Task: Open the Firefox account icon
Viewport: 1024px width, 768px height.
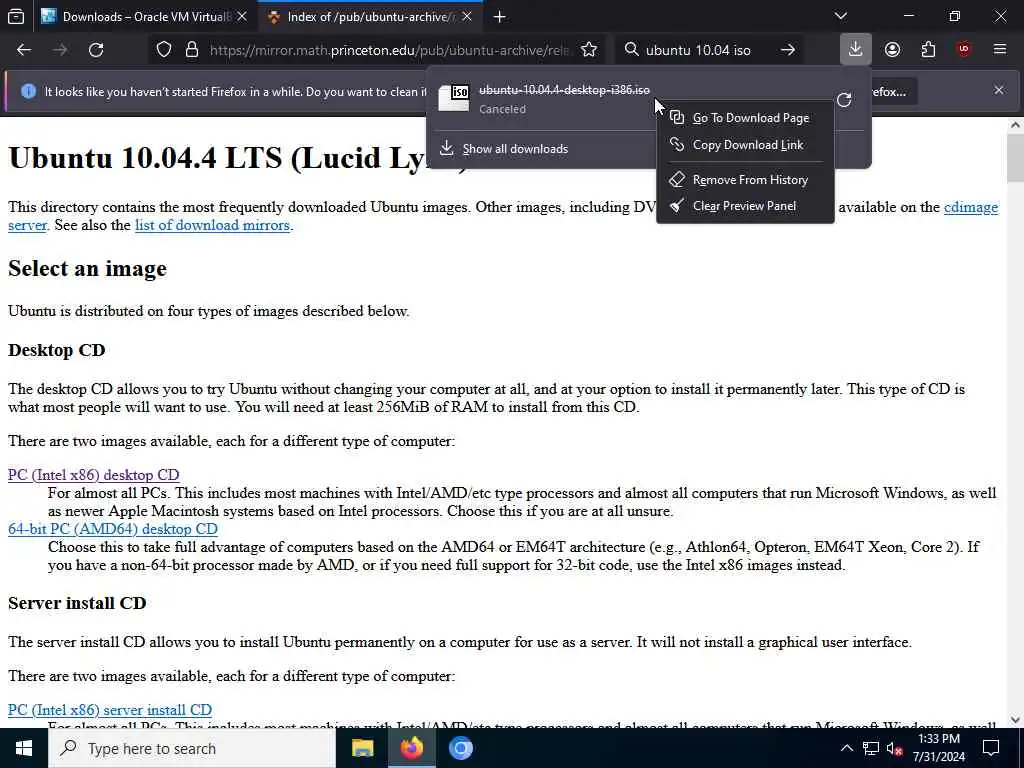Action: click(x=892, y=50)
